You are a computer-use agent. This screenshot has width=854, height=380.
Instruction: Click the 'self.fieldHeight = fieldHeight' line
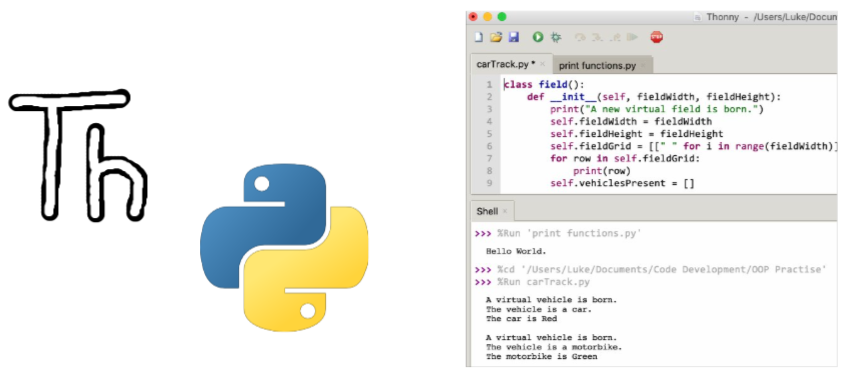[x=637, y=134]
